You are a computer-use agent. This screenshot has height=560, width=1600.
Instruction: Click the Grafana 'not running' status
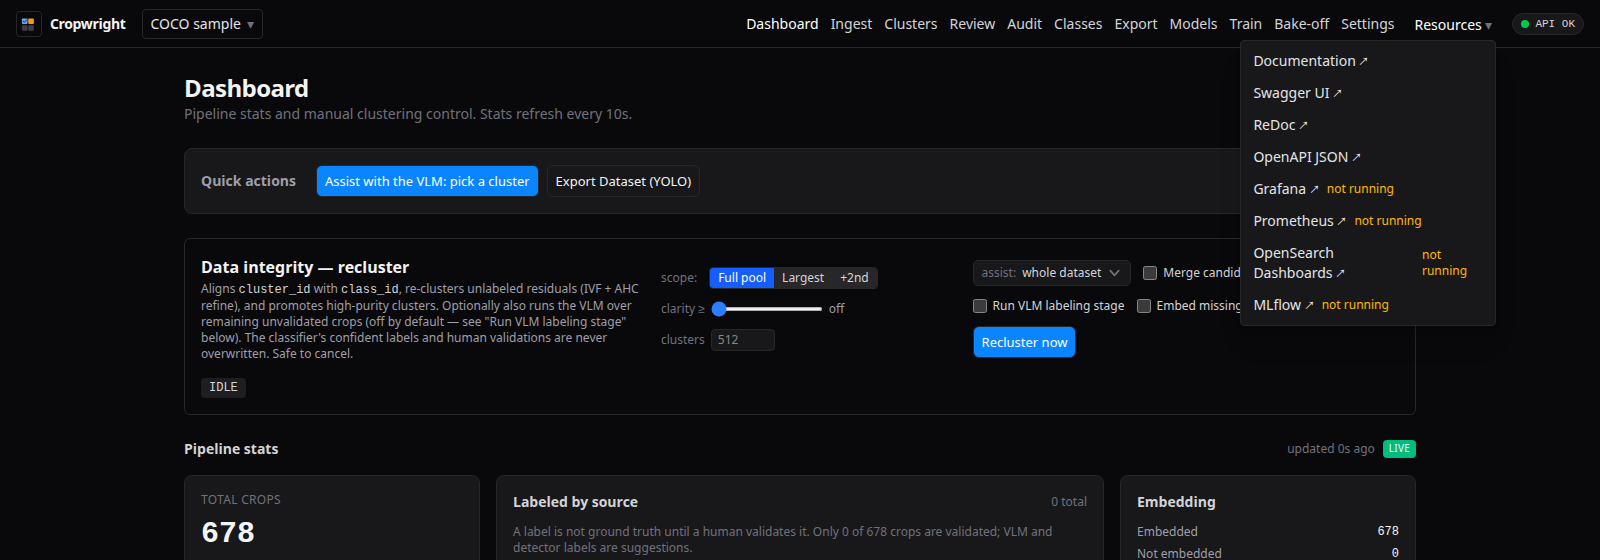point(1360,189)
